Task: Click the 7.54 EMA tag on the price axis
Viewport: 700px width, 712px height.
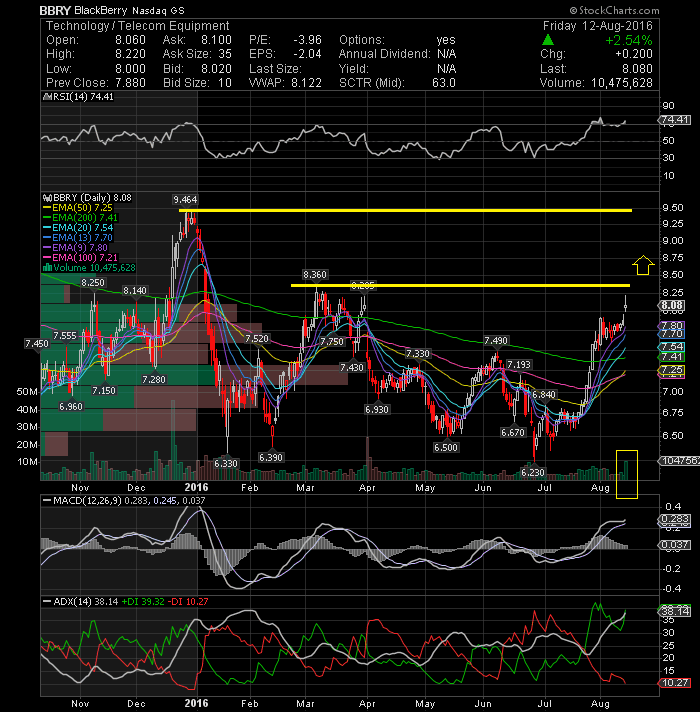Action: (x=672, y=346)
